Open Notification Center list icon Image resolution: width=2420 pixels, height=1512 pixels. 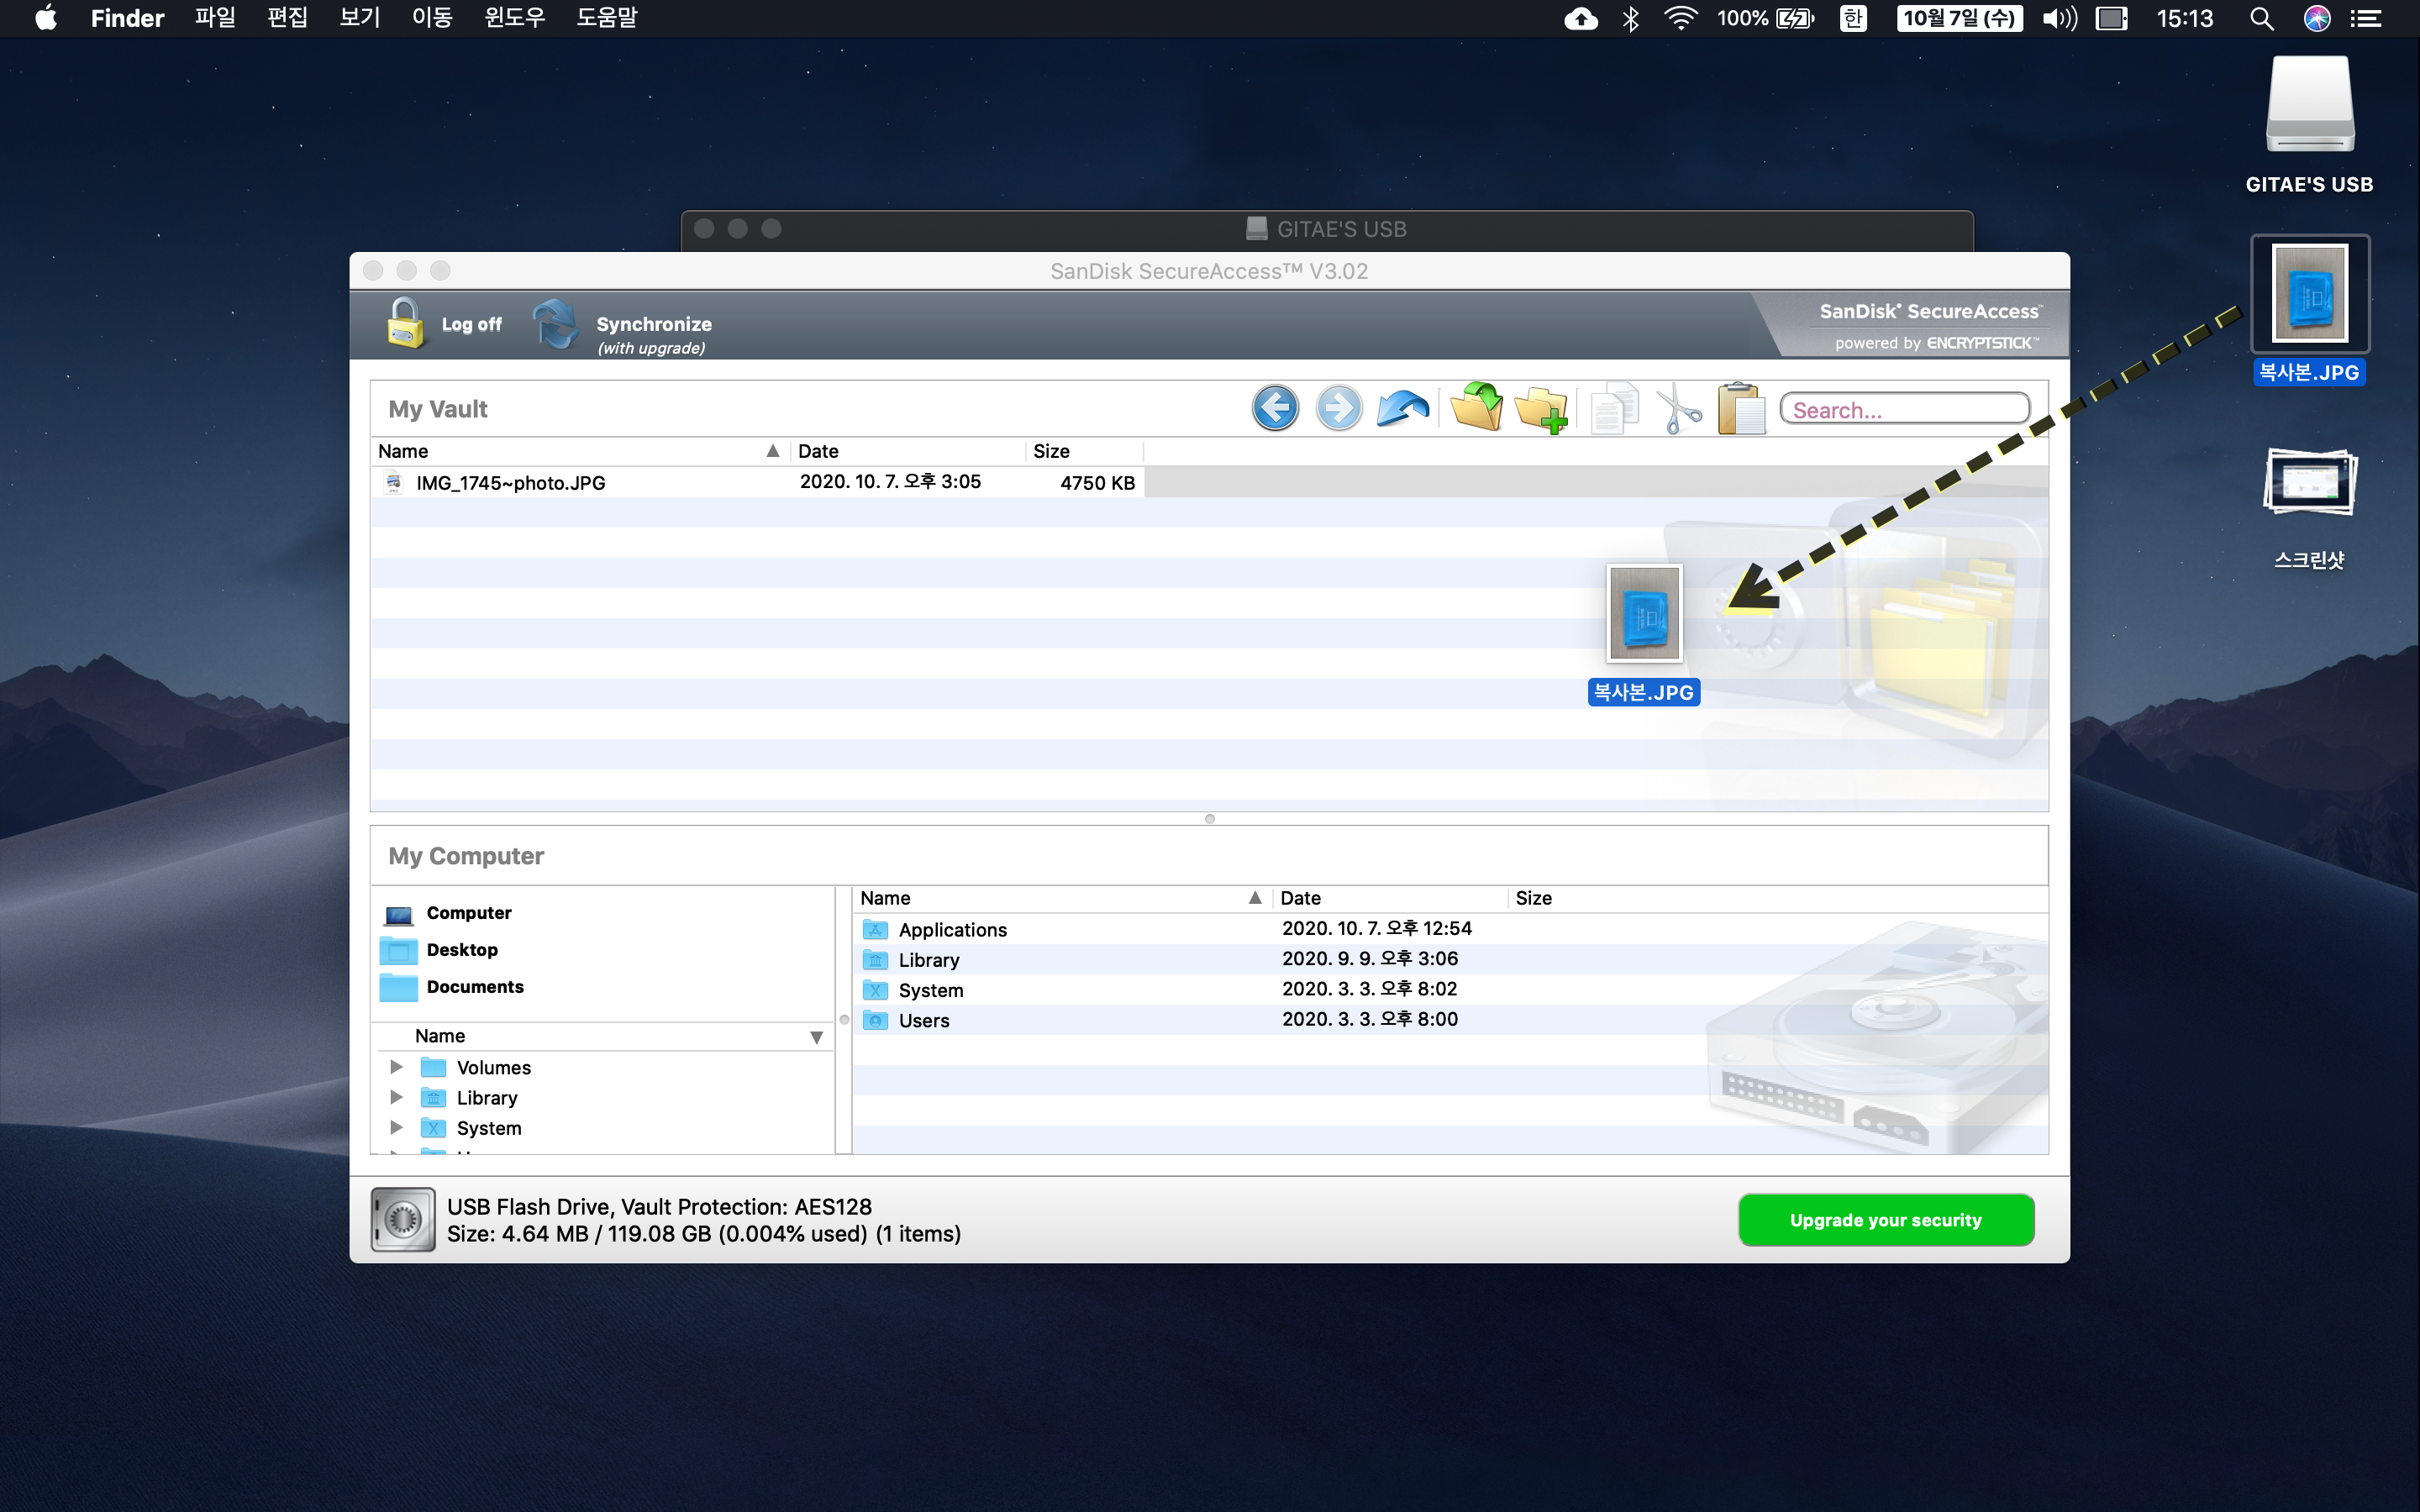2366,18
